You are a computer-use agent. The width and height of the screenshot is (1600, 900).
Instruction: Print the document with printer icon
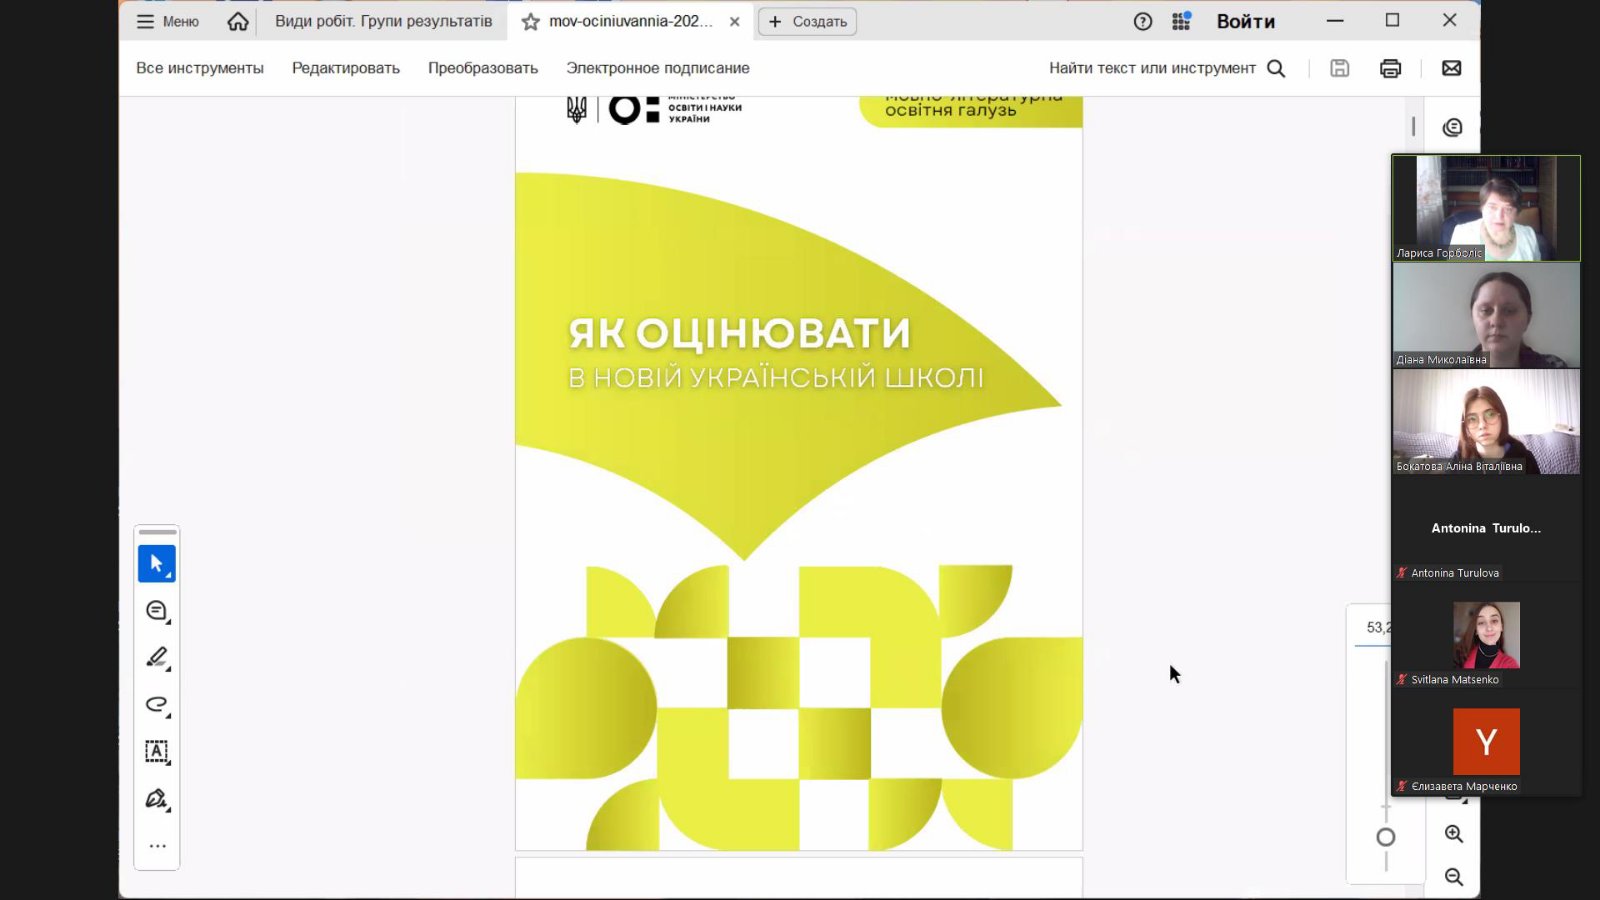(1390, 68)
